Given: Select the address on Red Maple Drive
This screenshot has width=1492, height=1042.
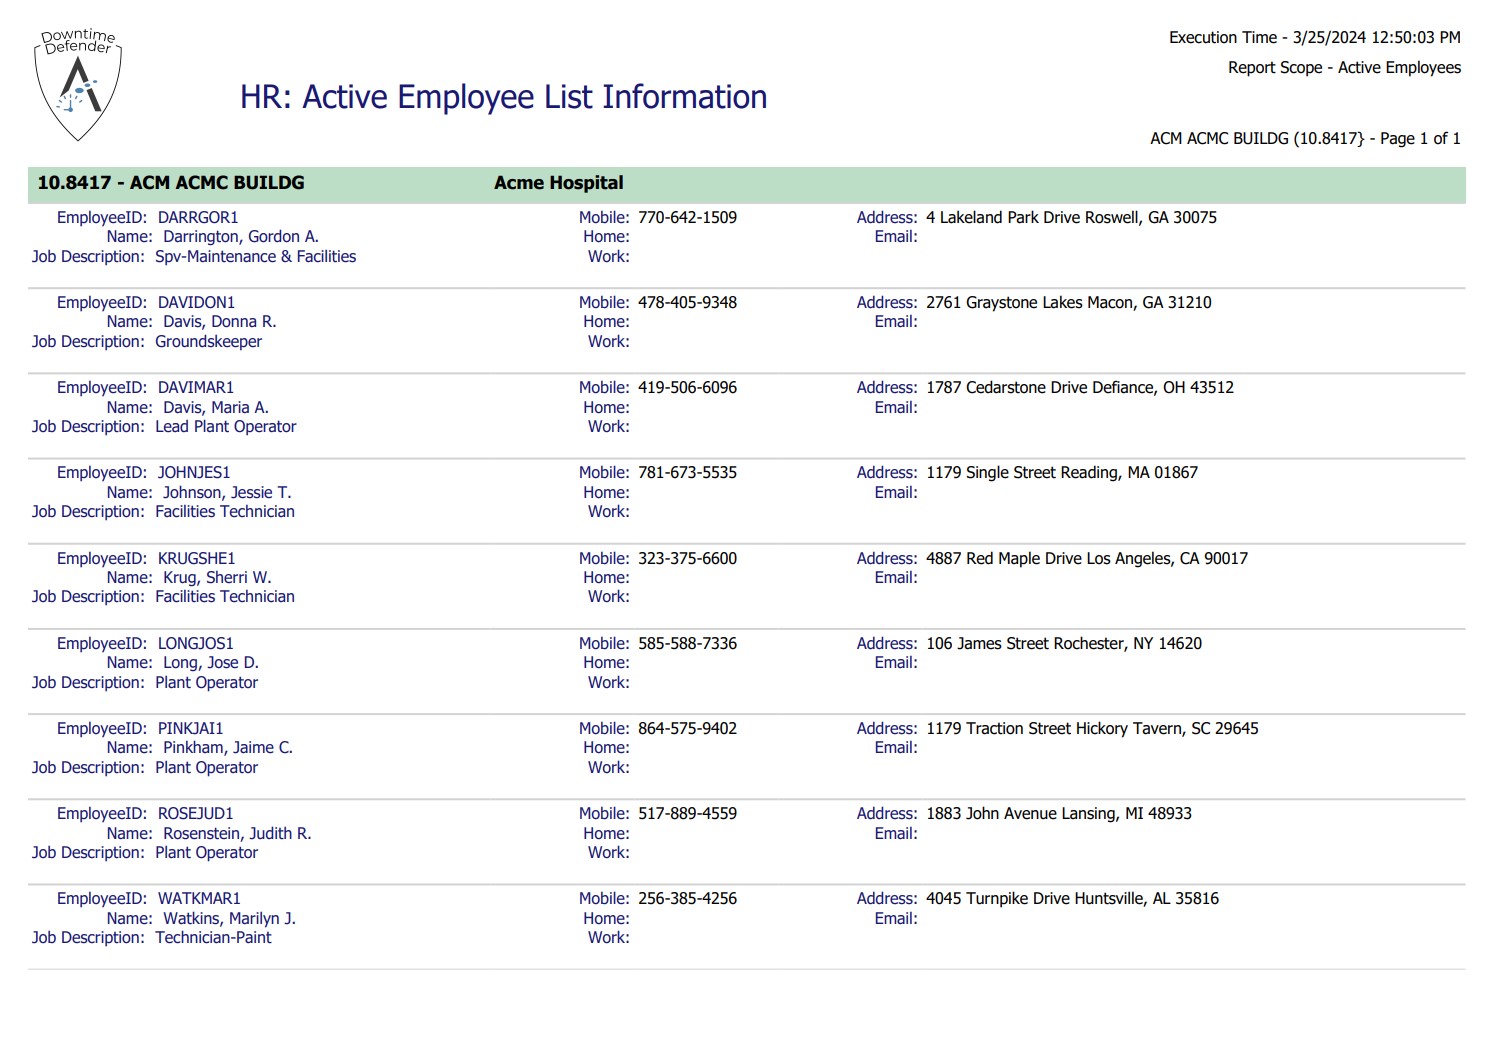Looking at the screenshot, I should 1086,559.
